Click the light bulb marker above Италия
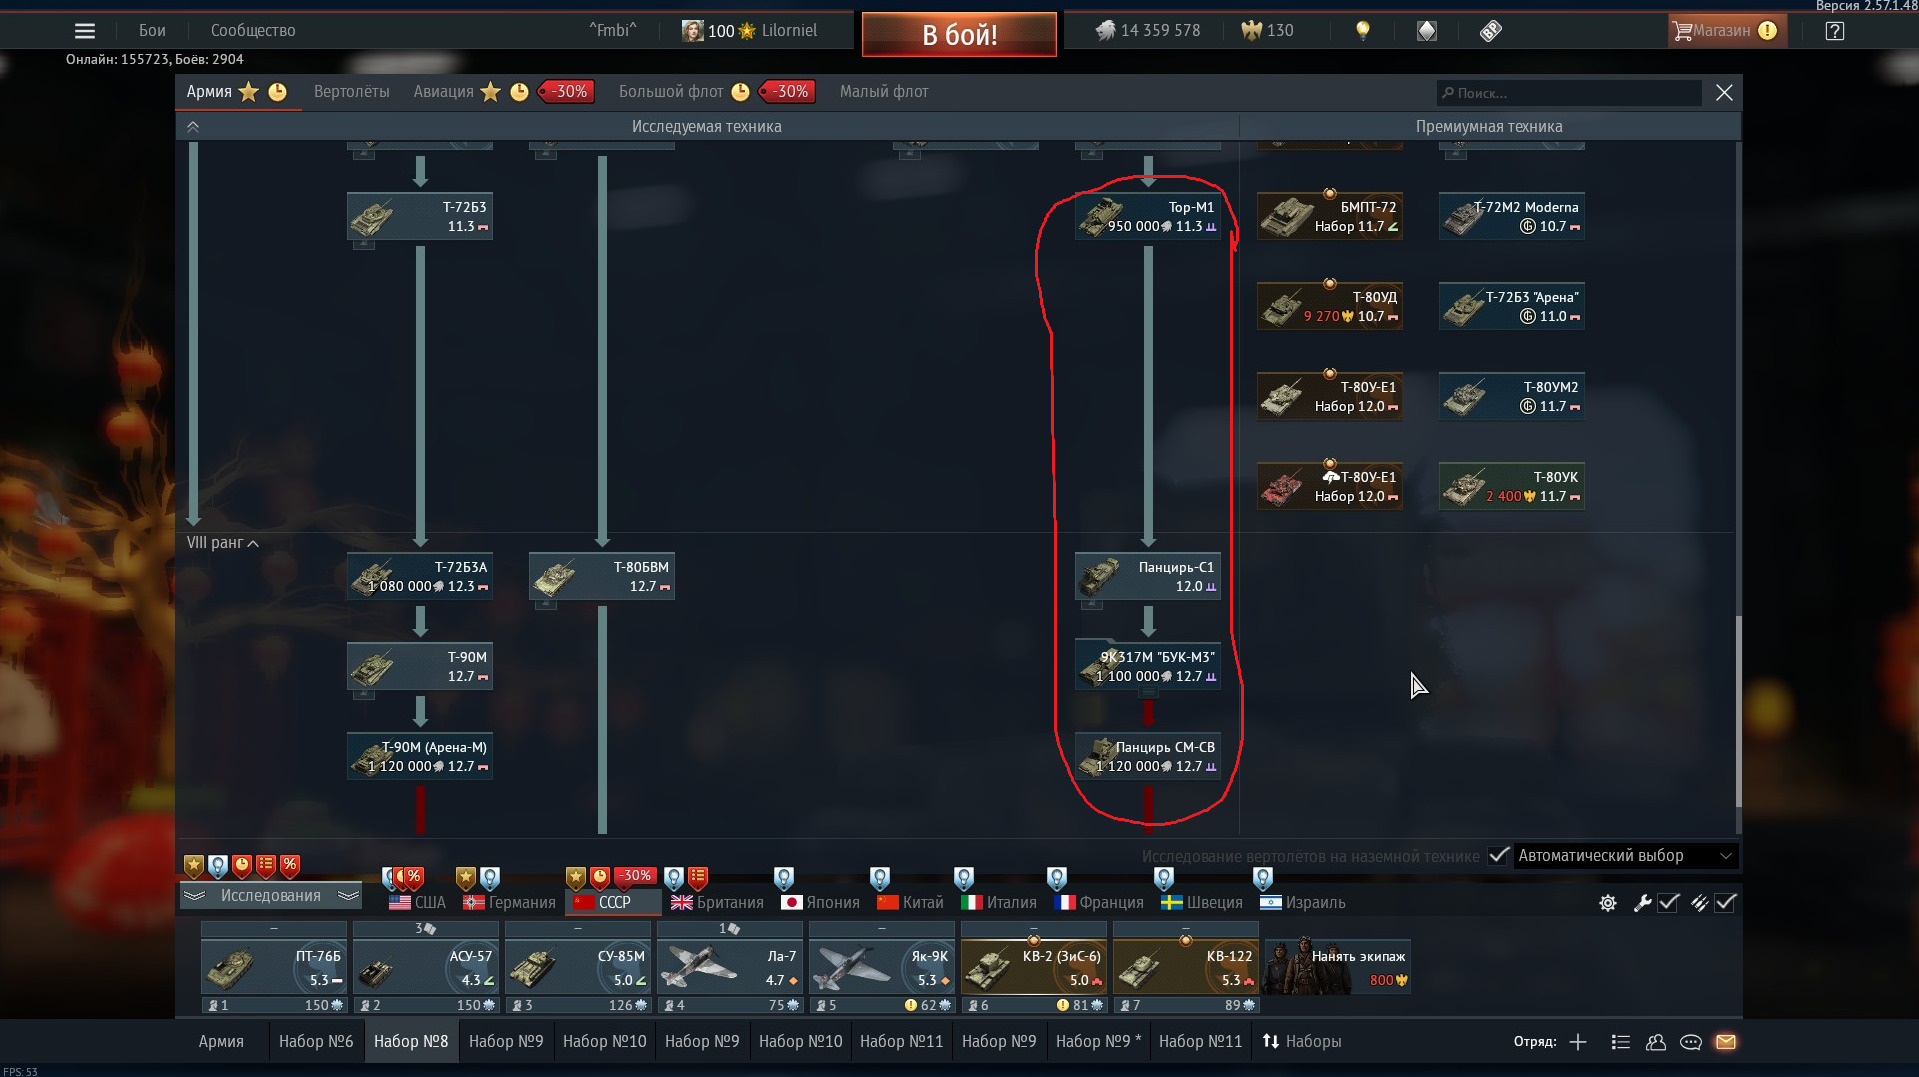1919x1077 pixels. [964, 878]
